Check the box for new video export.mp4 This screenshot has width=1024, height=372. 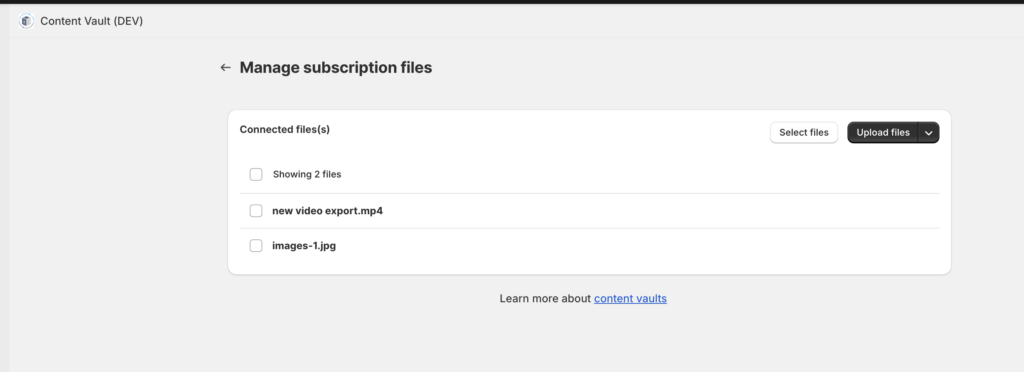pyautogui.click(x=256, y=211)
